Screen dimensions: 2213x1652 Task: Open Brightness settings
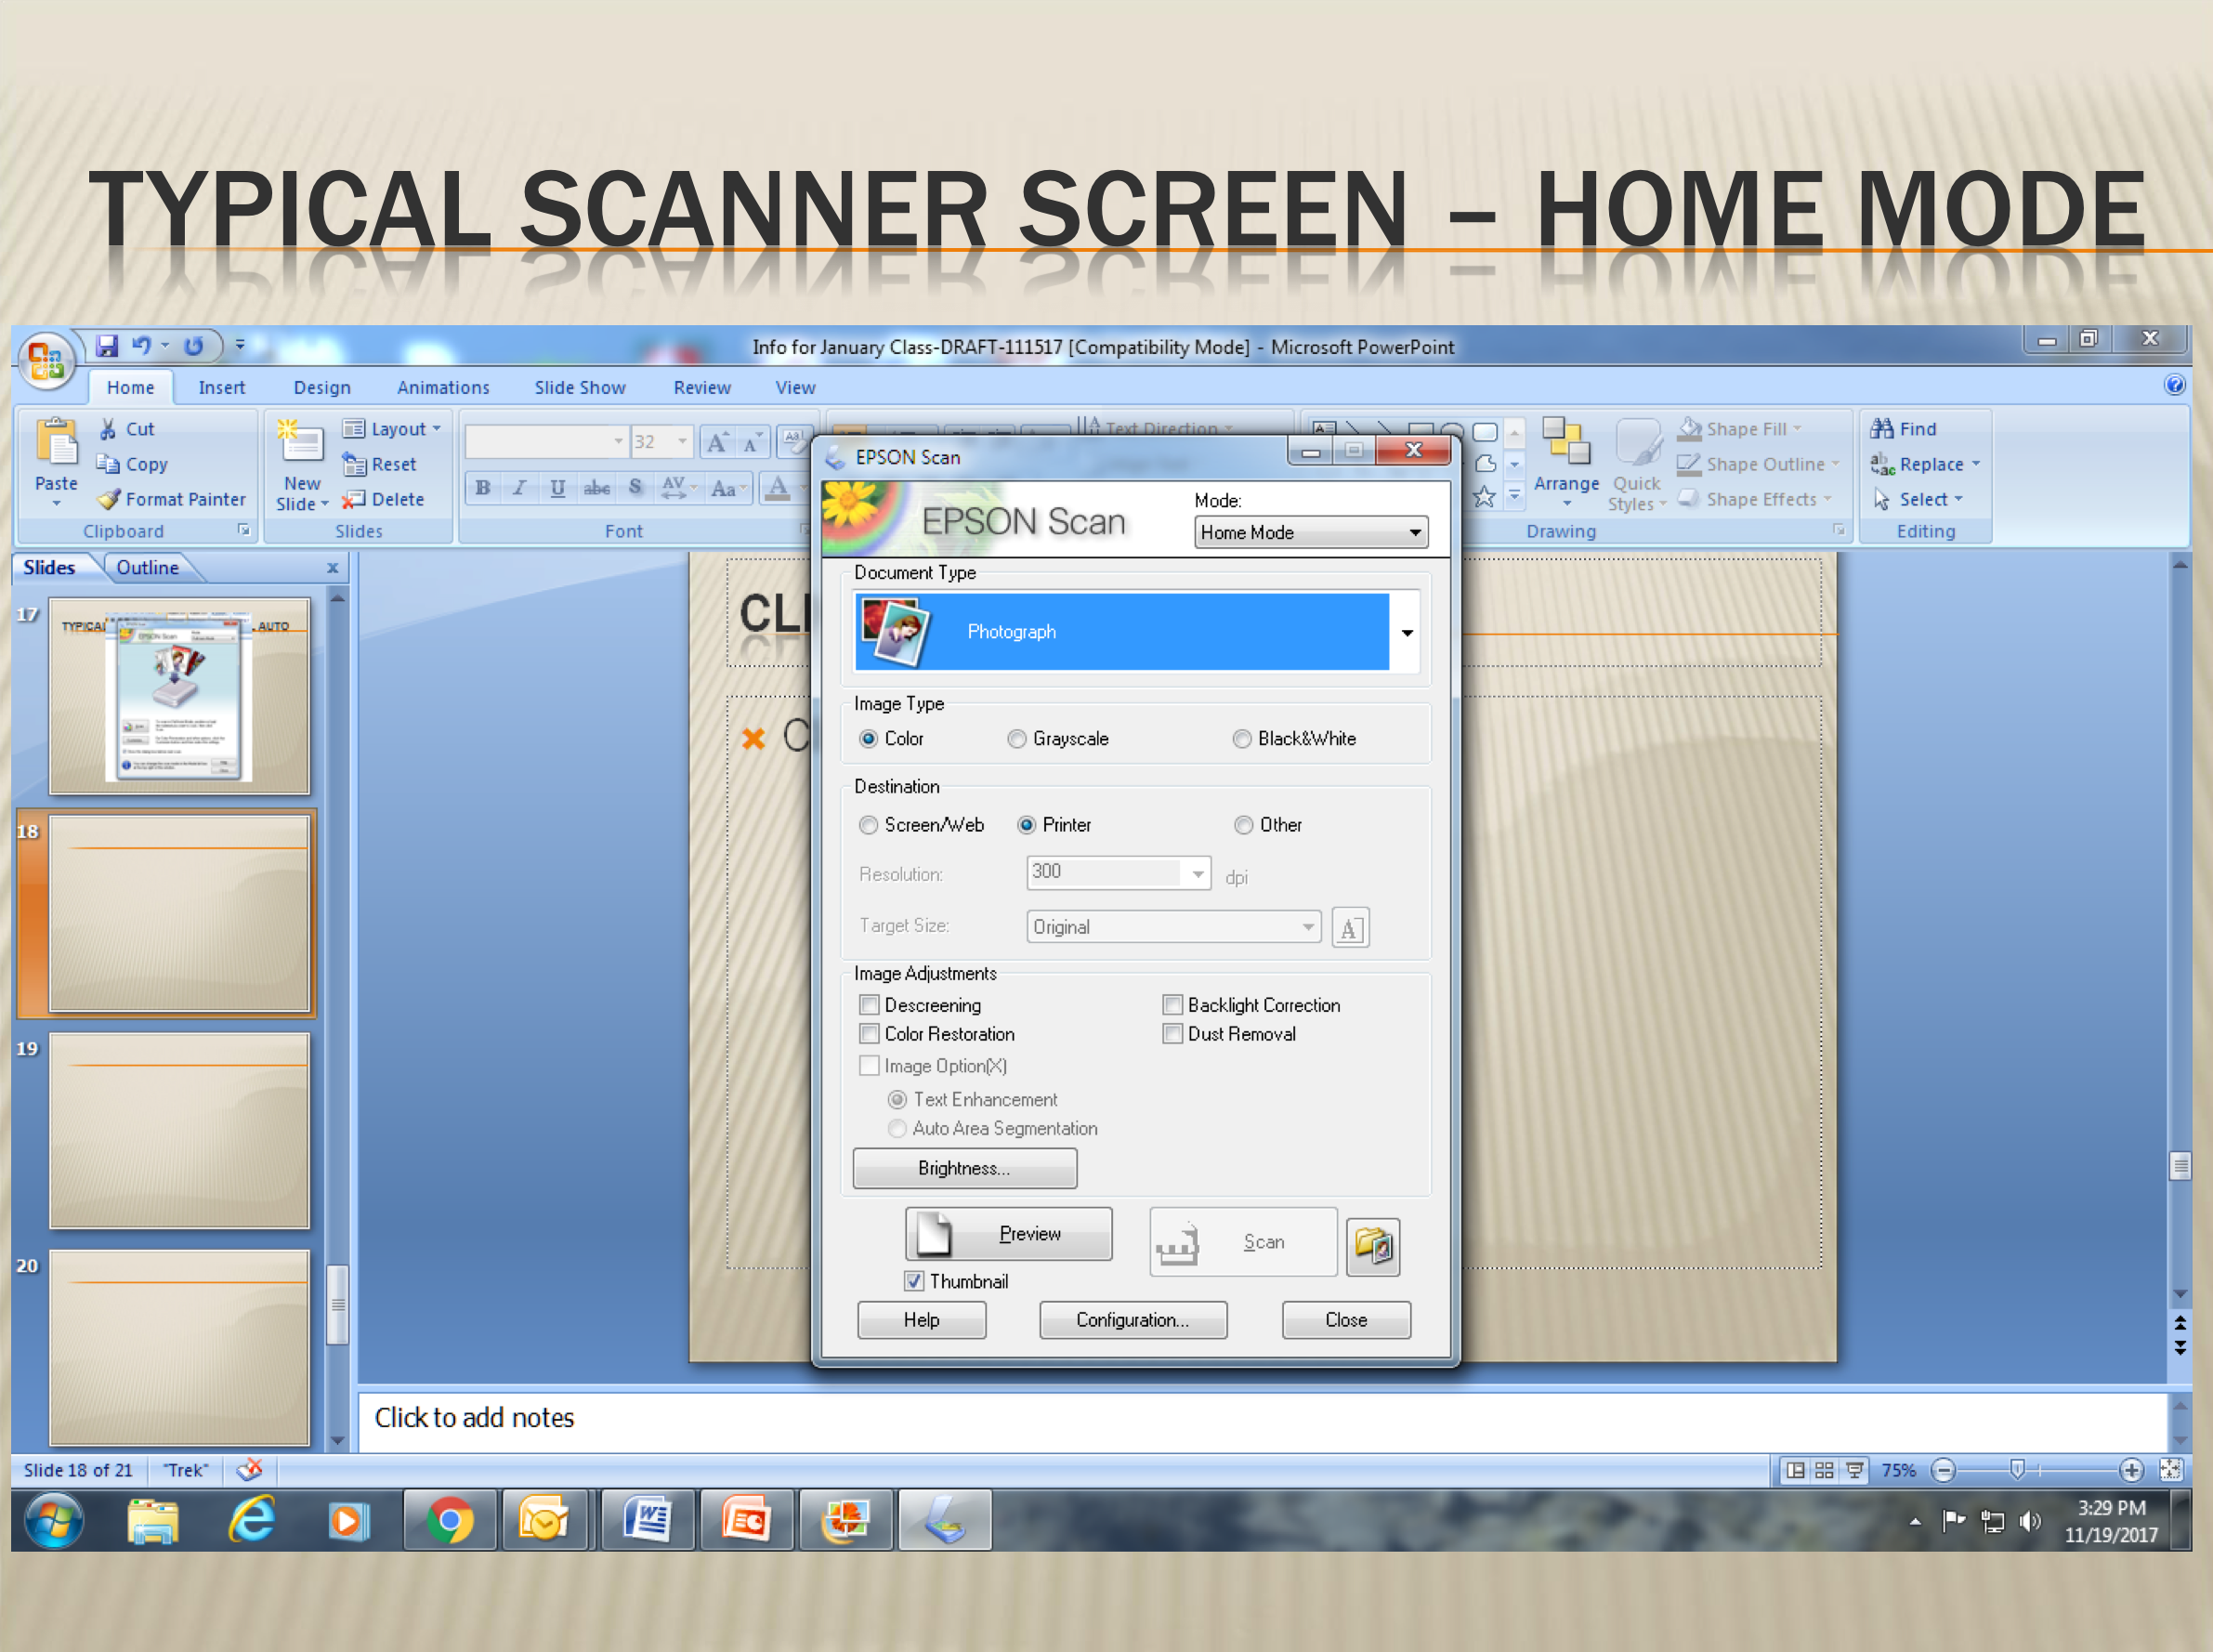click(x=964, y=1168)
